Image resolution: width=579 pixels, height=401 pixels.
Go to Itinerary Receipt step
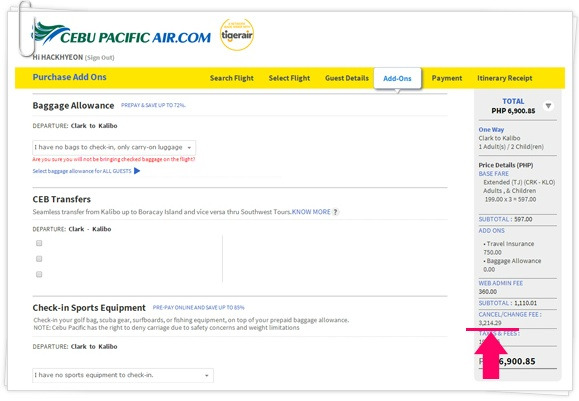pos(504,78)
